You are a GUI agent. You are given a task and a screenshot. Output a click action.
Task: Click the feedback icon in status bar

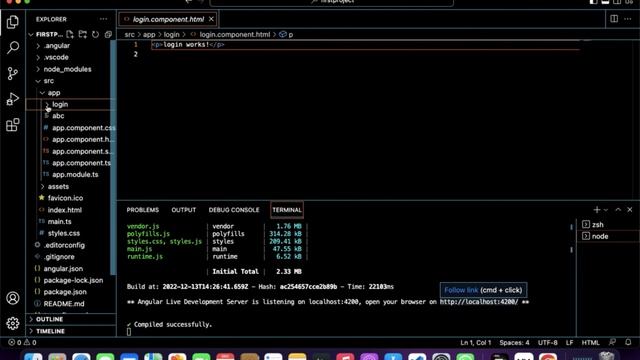pyautogui.click(x=612, y=342)
